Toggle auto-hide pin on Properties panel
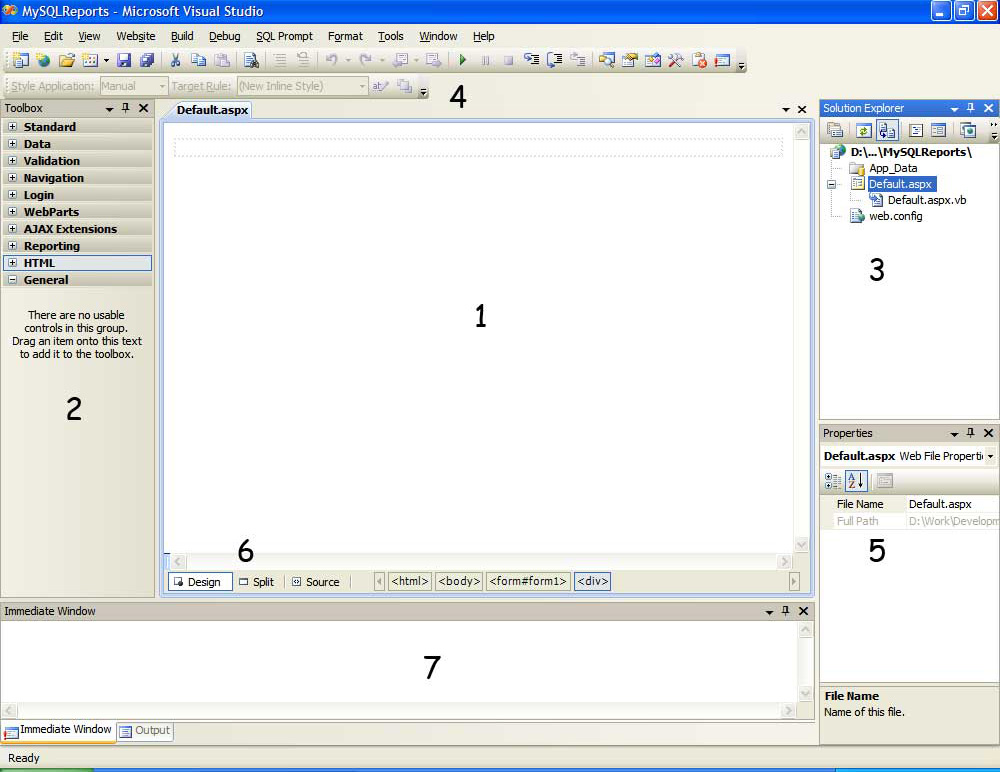This screenshot has width=1000, height=772. tap(971, 433)
